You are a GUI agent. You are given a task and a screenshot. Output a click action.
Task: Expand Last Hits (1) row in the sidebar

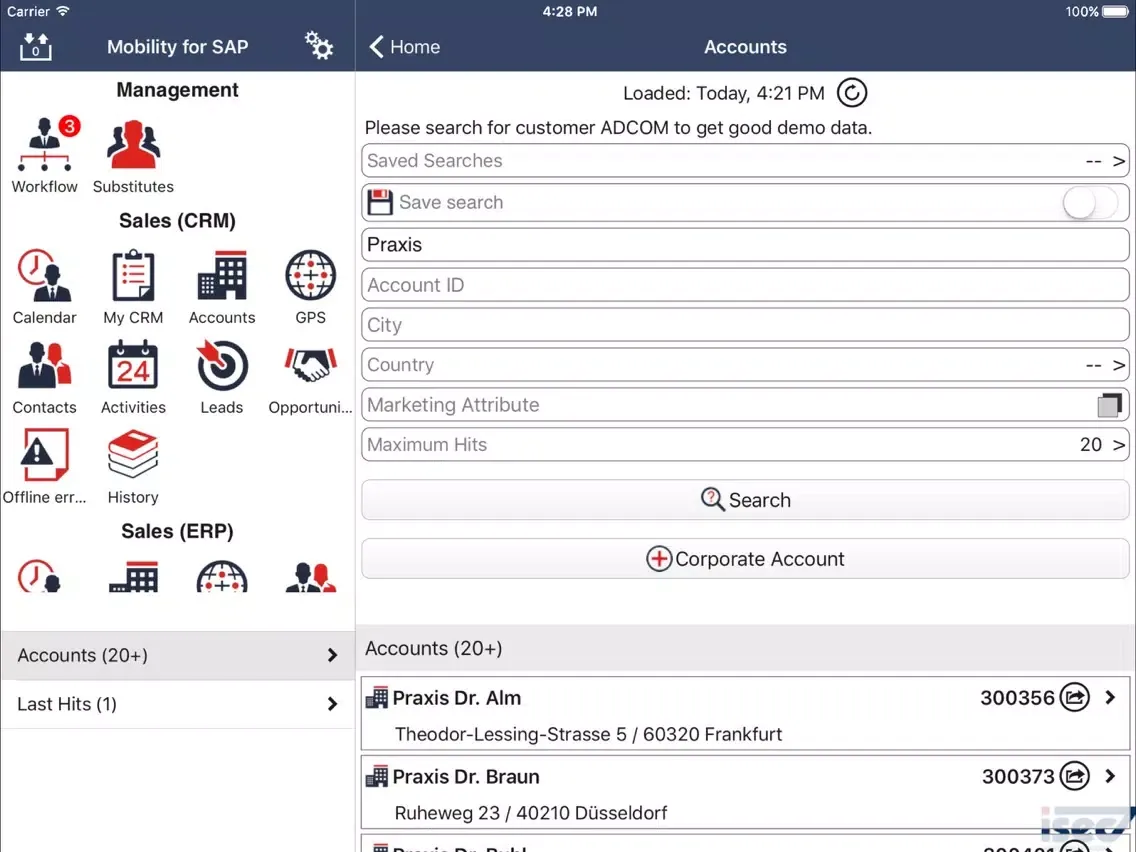pos(178,704)
